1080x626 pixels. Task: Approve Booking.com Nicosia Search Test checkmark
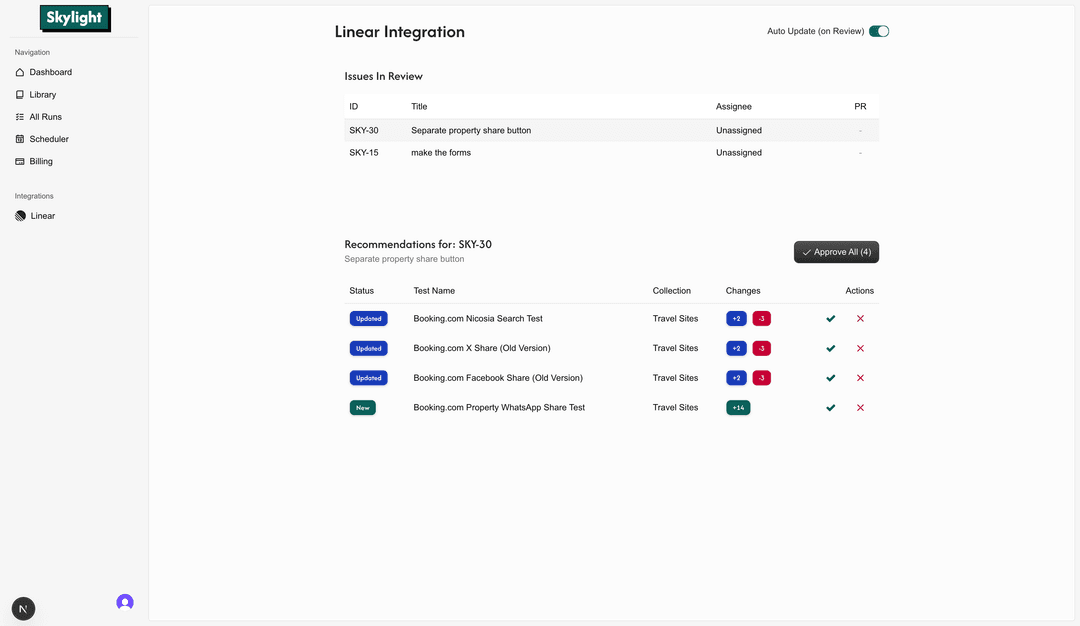click(x=831, y=319)
